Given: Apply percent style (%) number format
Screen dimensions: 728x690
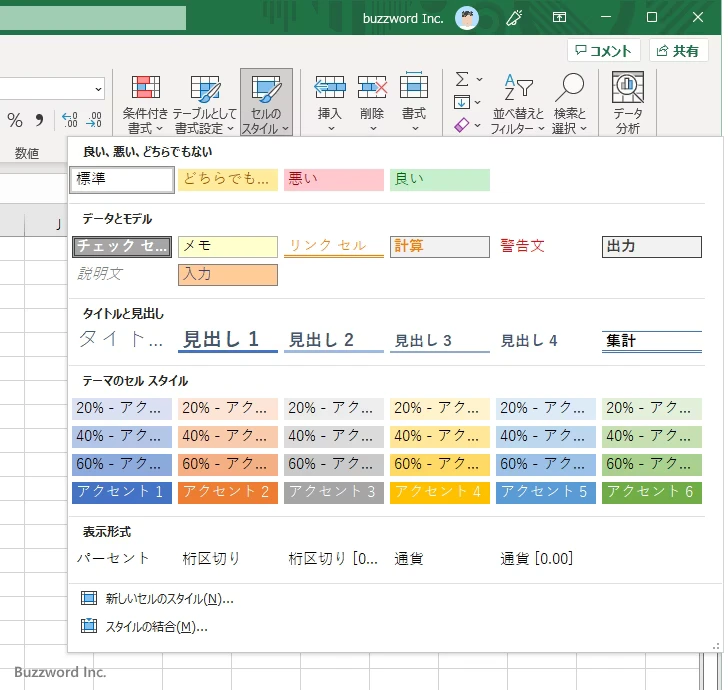Looking at the screenshot, I should coord(15,120).
